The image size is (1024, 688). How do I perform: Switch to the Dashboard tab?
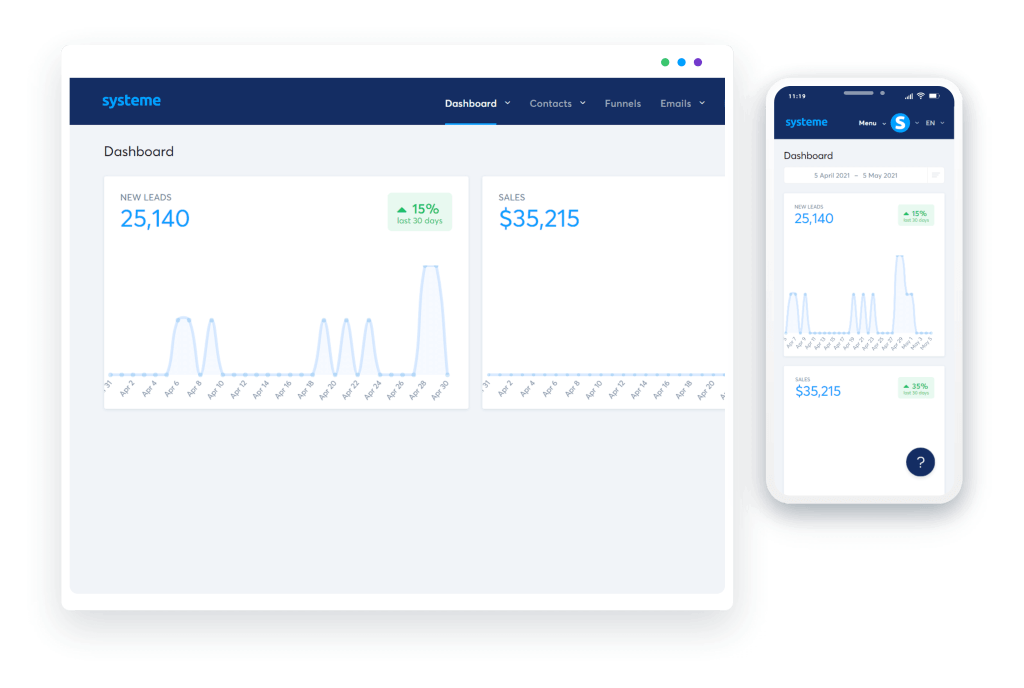[471, 103]
